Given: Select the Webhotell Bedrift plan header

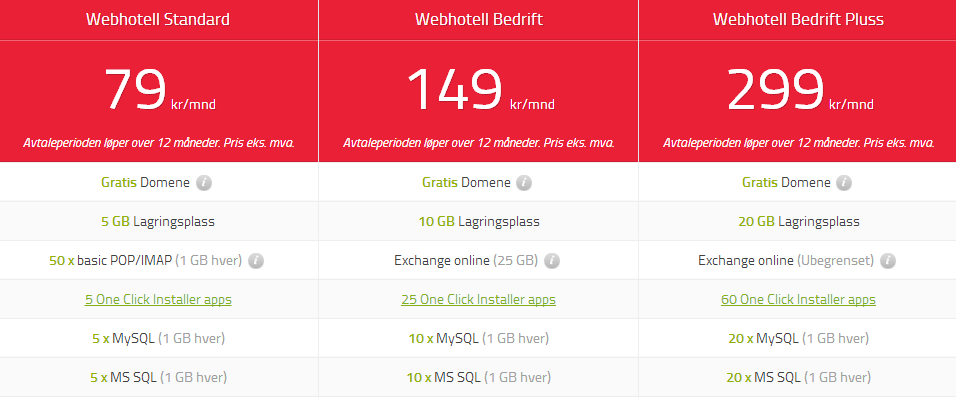Looking at the screenshot, I should pyautogui.click(x=479, y=20).
